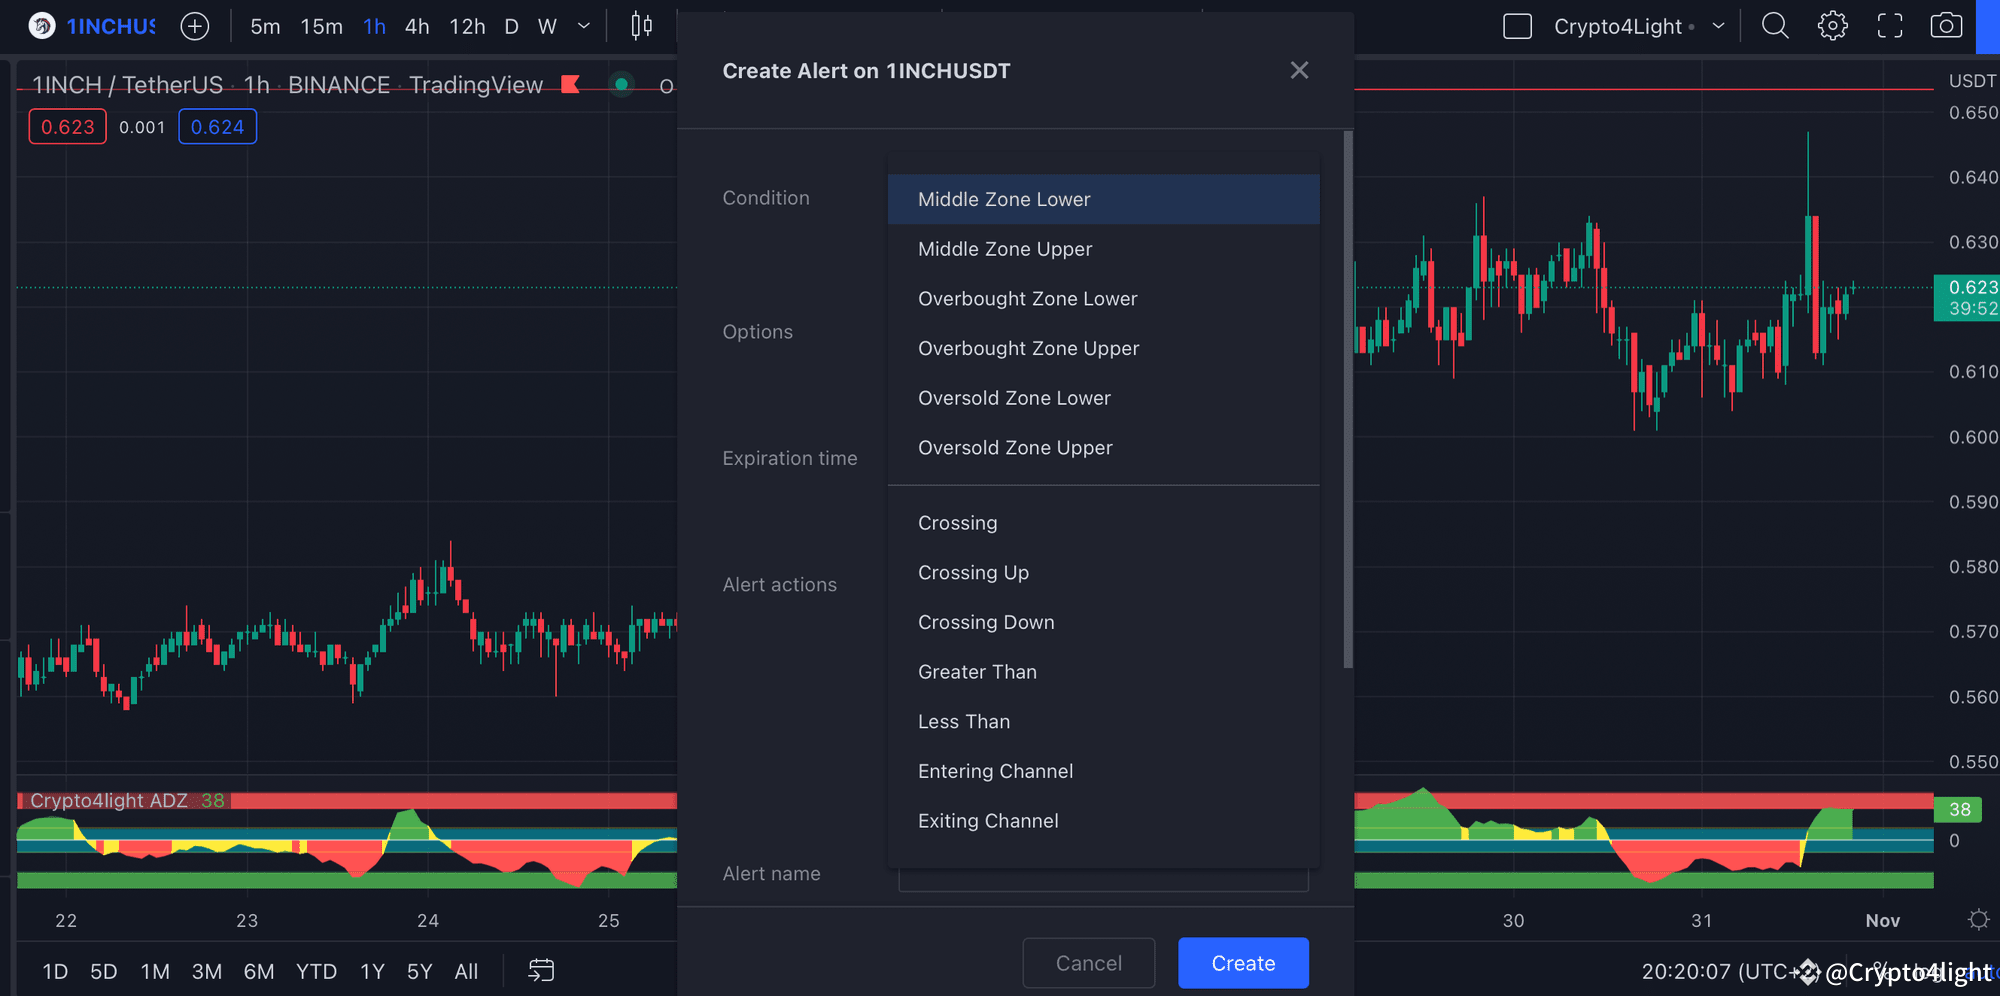The height and width of the screenshot is (996, 2000).
Task: Open the candlestick chart type icon
Action: click(x=641, y=26)
